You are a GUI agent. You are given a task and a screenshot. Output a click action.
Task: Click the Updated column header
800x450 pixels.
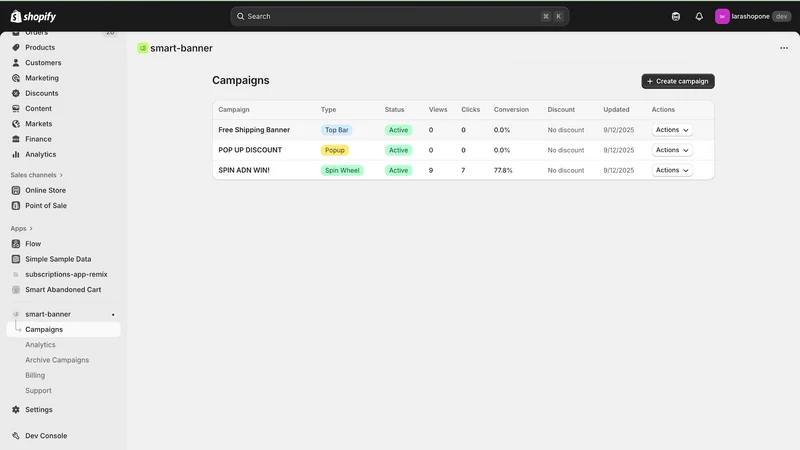(x=616, y=110)
